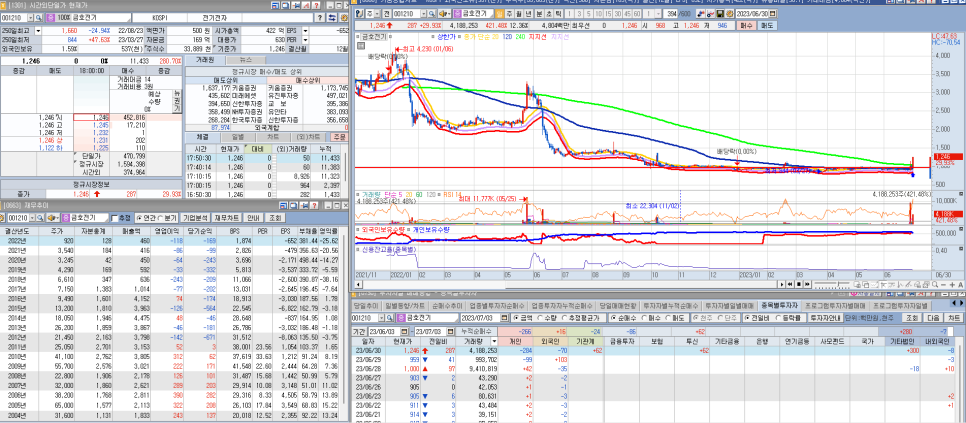Screen dimensions: 966x423
Task: Click the 재무차트 button
Action: click(225, 218)
